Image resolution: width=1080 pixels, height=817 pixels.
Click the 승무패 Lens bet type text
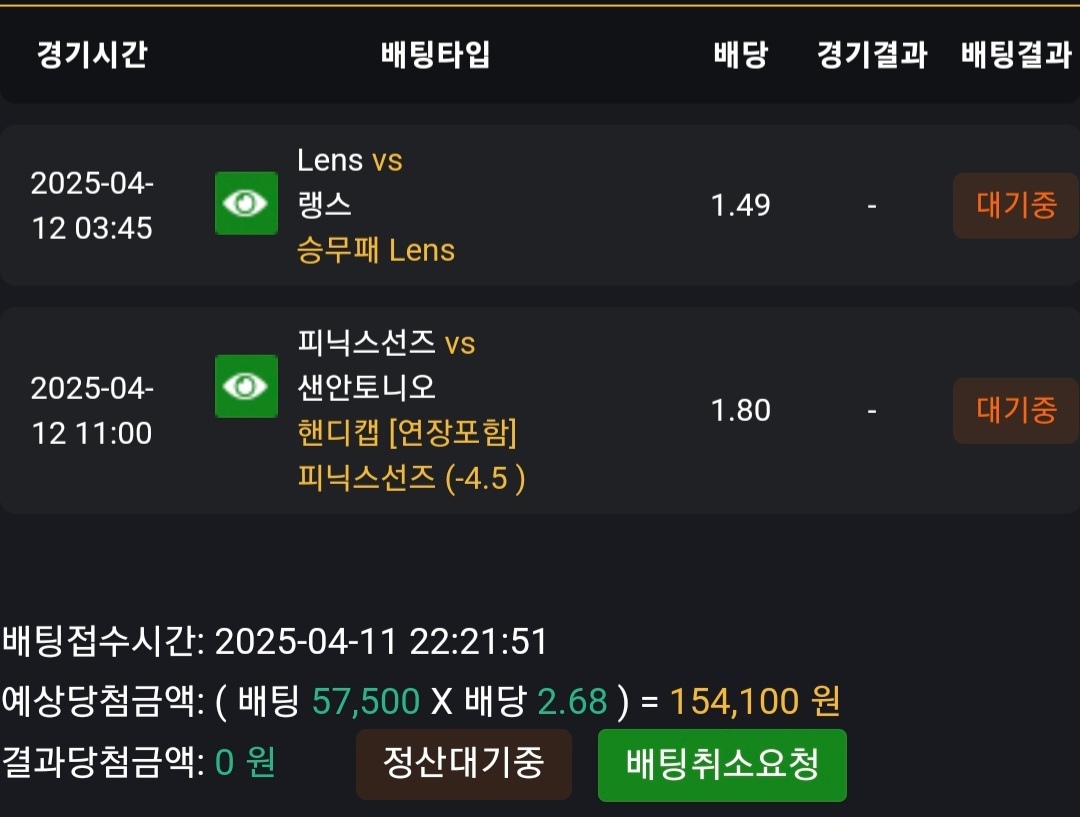(x=376, y=250)
